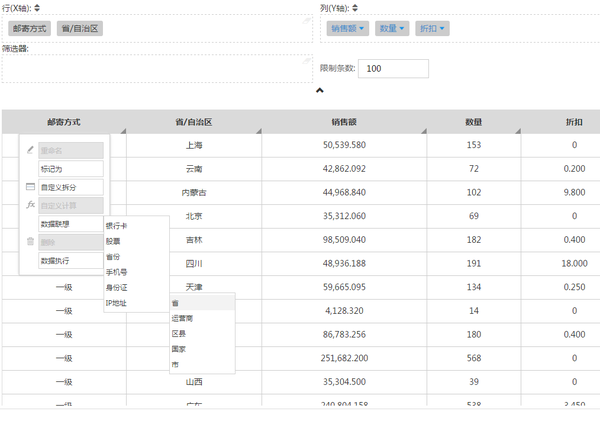Click inside the empty 筛选器 filter box

pyautogui.click(x=157, y=68)
